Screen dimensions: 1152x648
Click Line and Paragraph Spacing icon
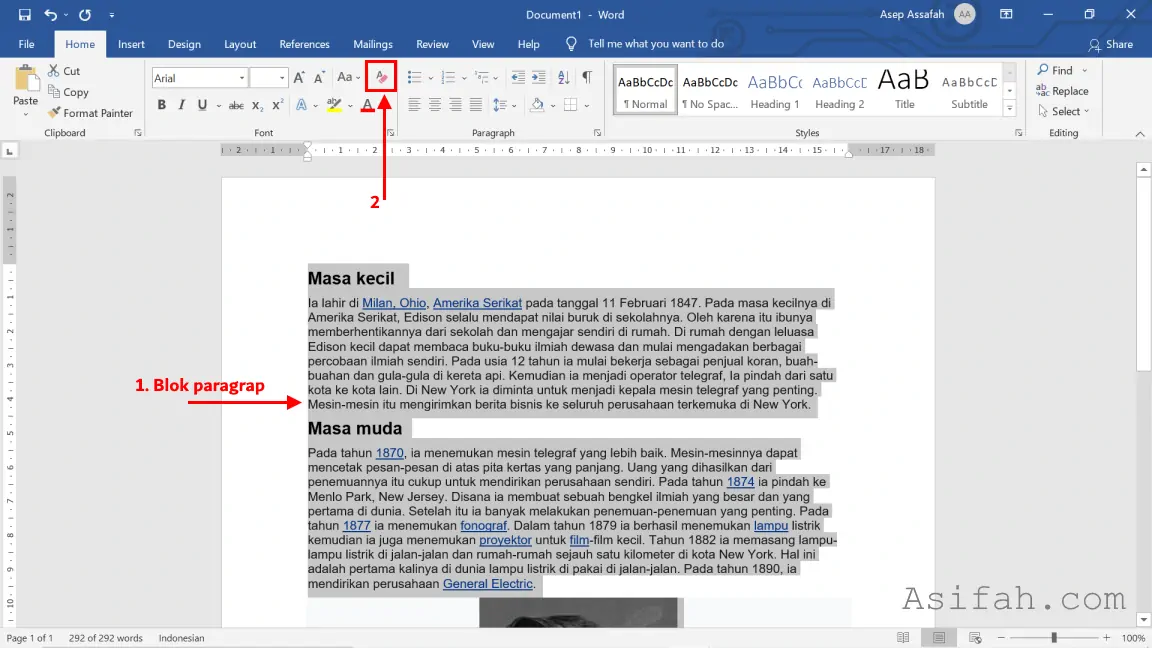point(500,105)
